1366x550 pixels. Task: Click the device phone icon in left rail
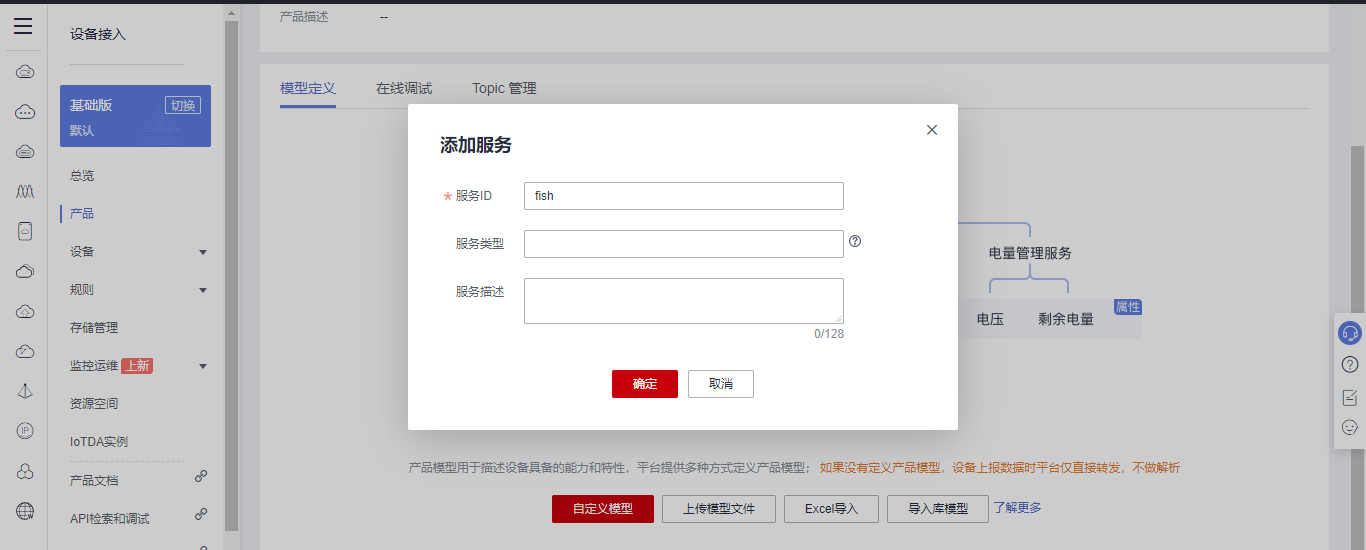(x=25, y=230)
